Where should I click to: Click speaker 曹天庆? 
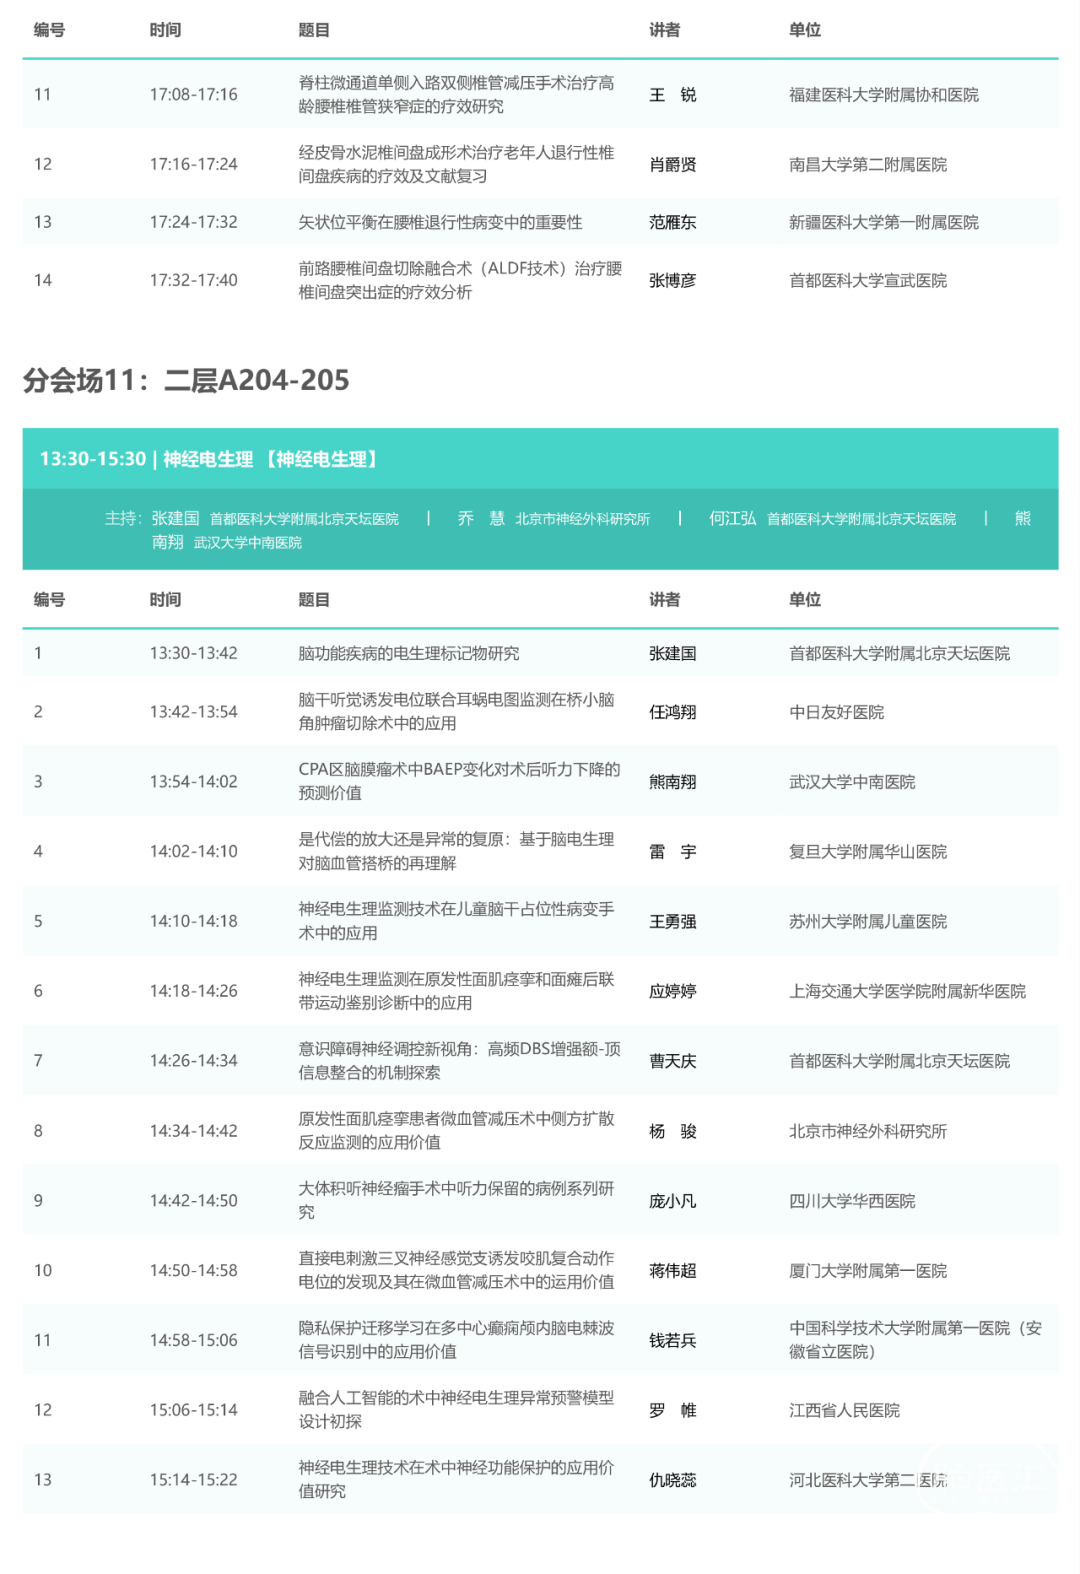coord(672,1061)
